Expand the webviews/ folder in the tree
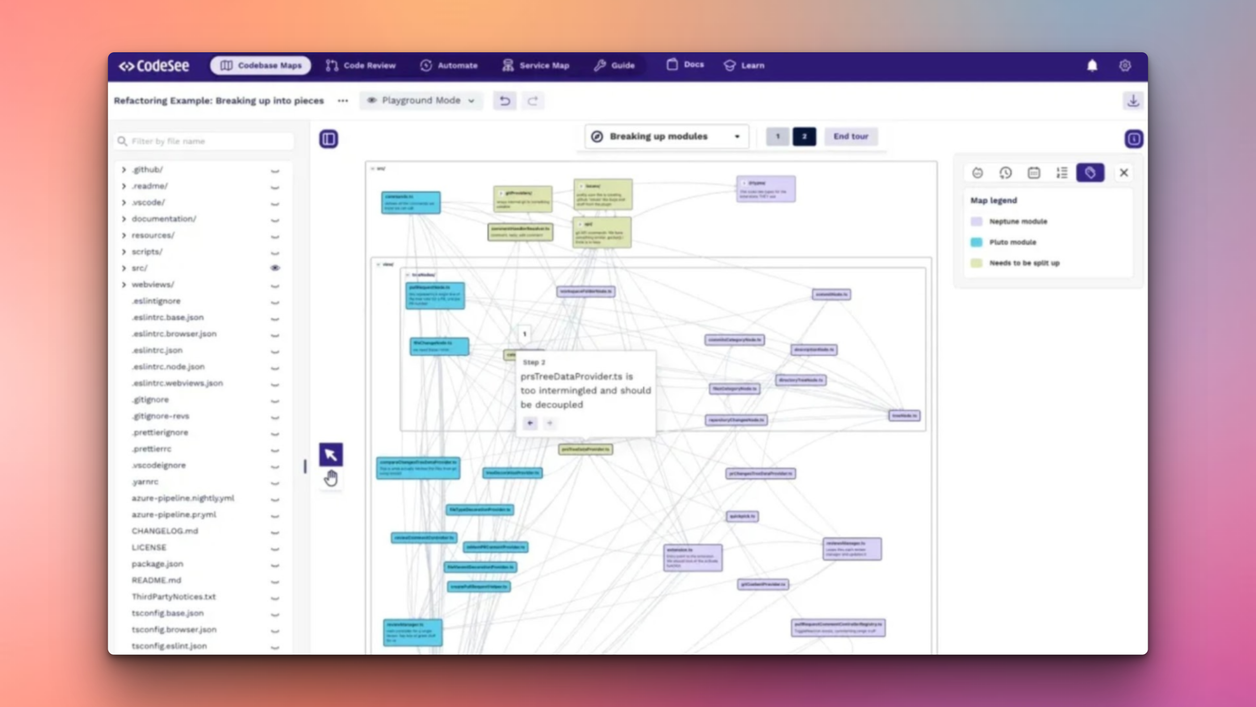Viewport: 1256px width, 707px height. pos(123,284)
